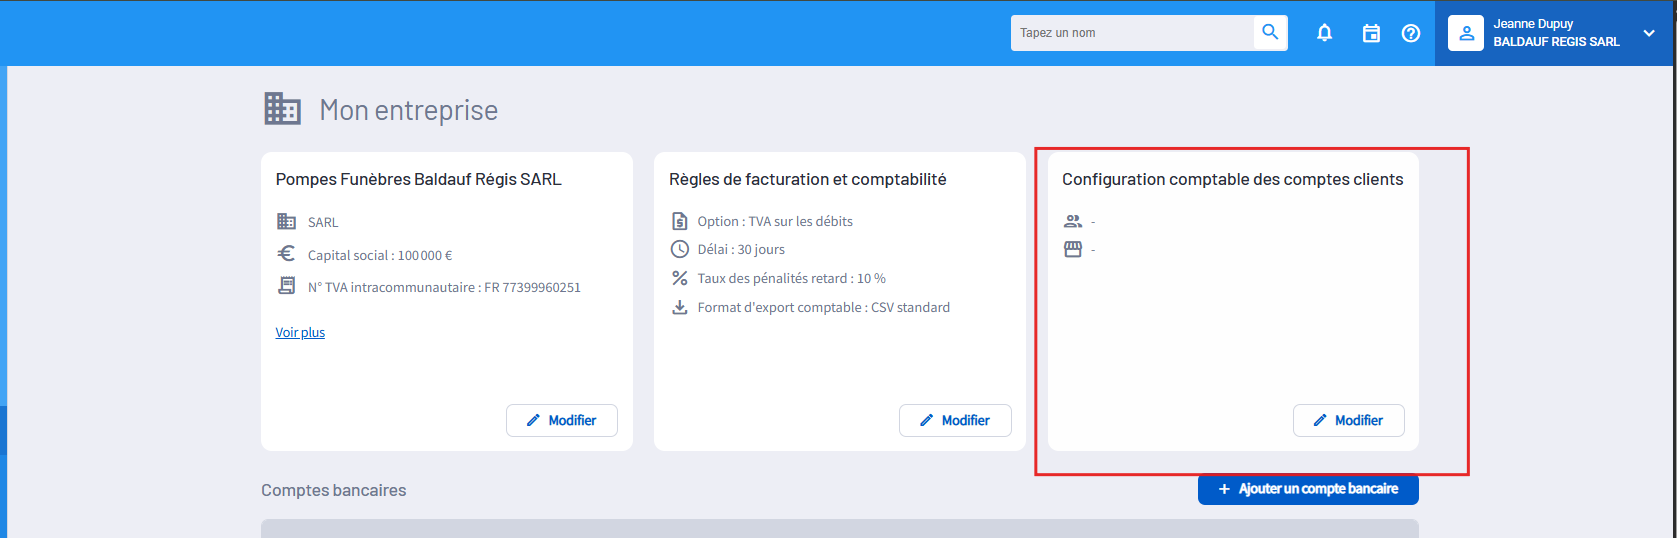Click the euro capital social icon
The image size is (1677, 538).
(286, 254)
